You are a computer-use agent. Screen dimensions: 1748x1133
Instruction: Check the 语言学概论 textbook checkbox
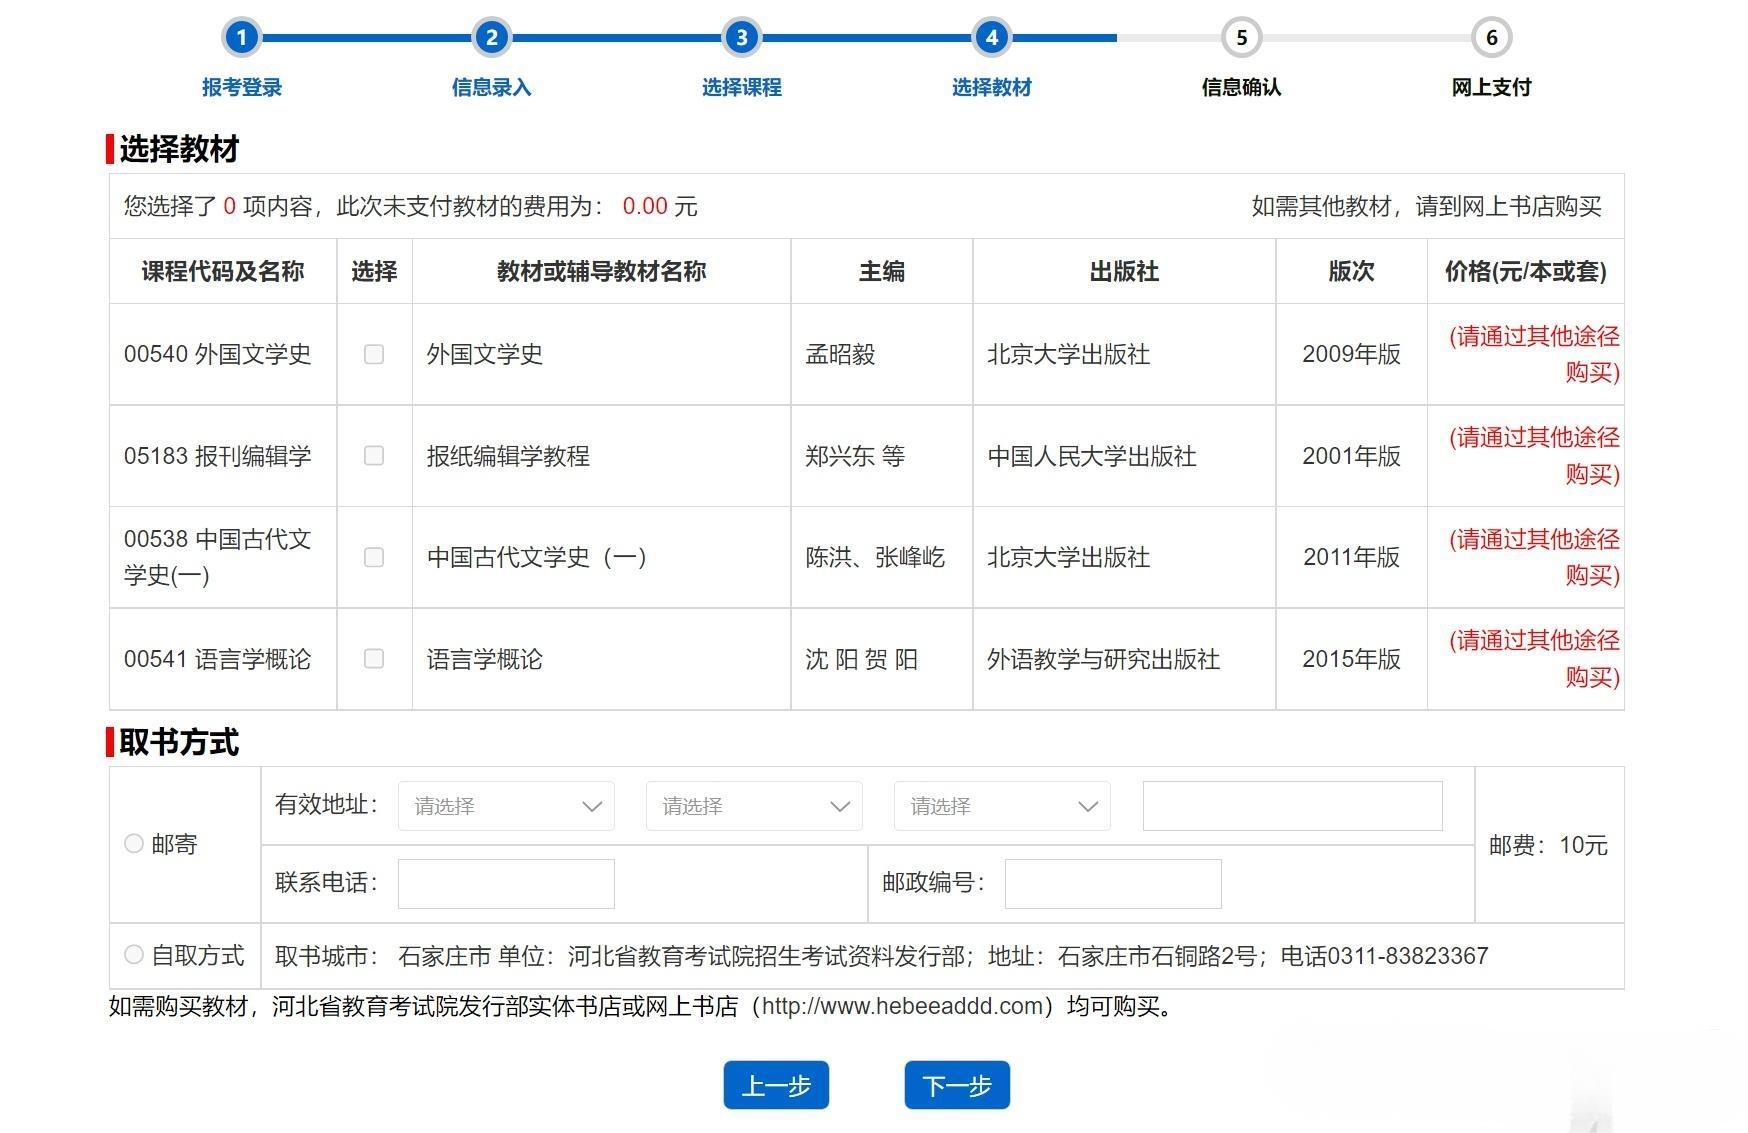[x=375, y=660]
